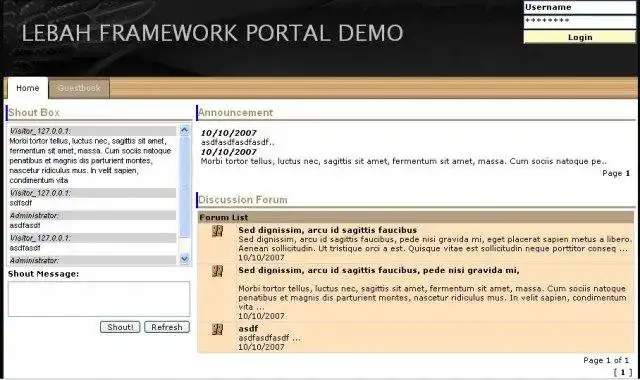
Task: Click shout message 'sdfsdf'
Action: pyautogui.click(x=21, y=203)
